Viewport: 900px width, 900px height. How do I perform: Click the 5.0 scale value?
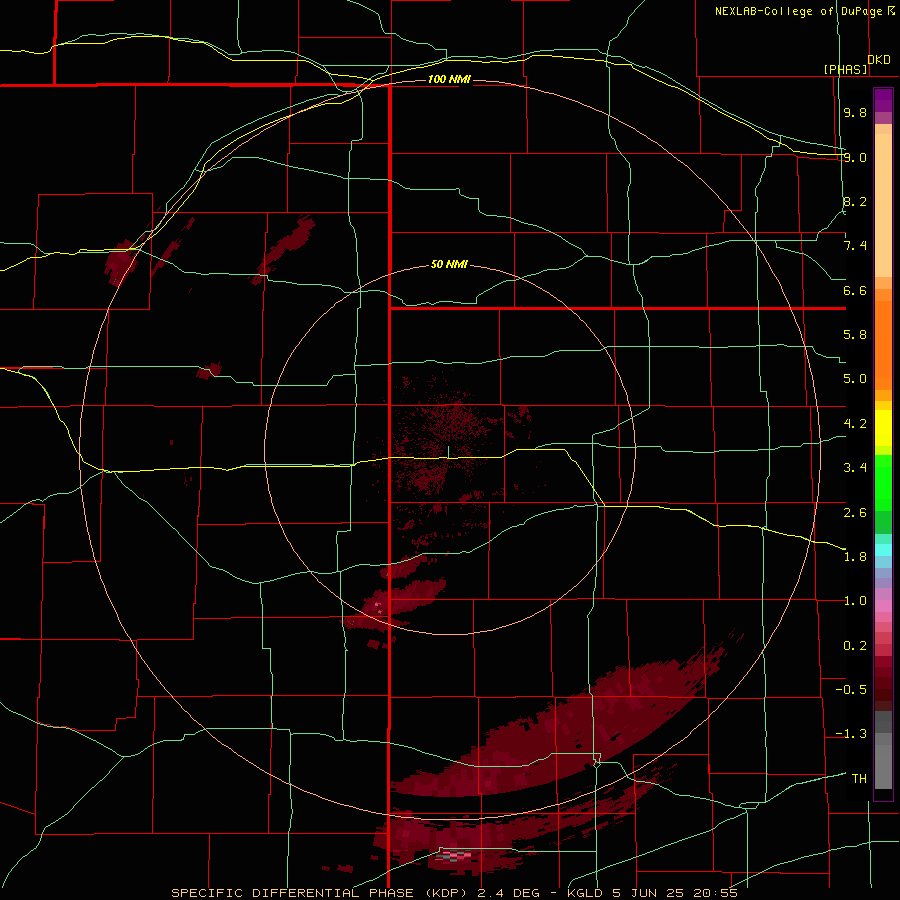pyautogui.click(x=855, y=379)
